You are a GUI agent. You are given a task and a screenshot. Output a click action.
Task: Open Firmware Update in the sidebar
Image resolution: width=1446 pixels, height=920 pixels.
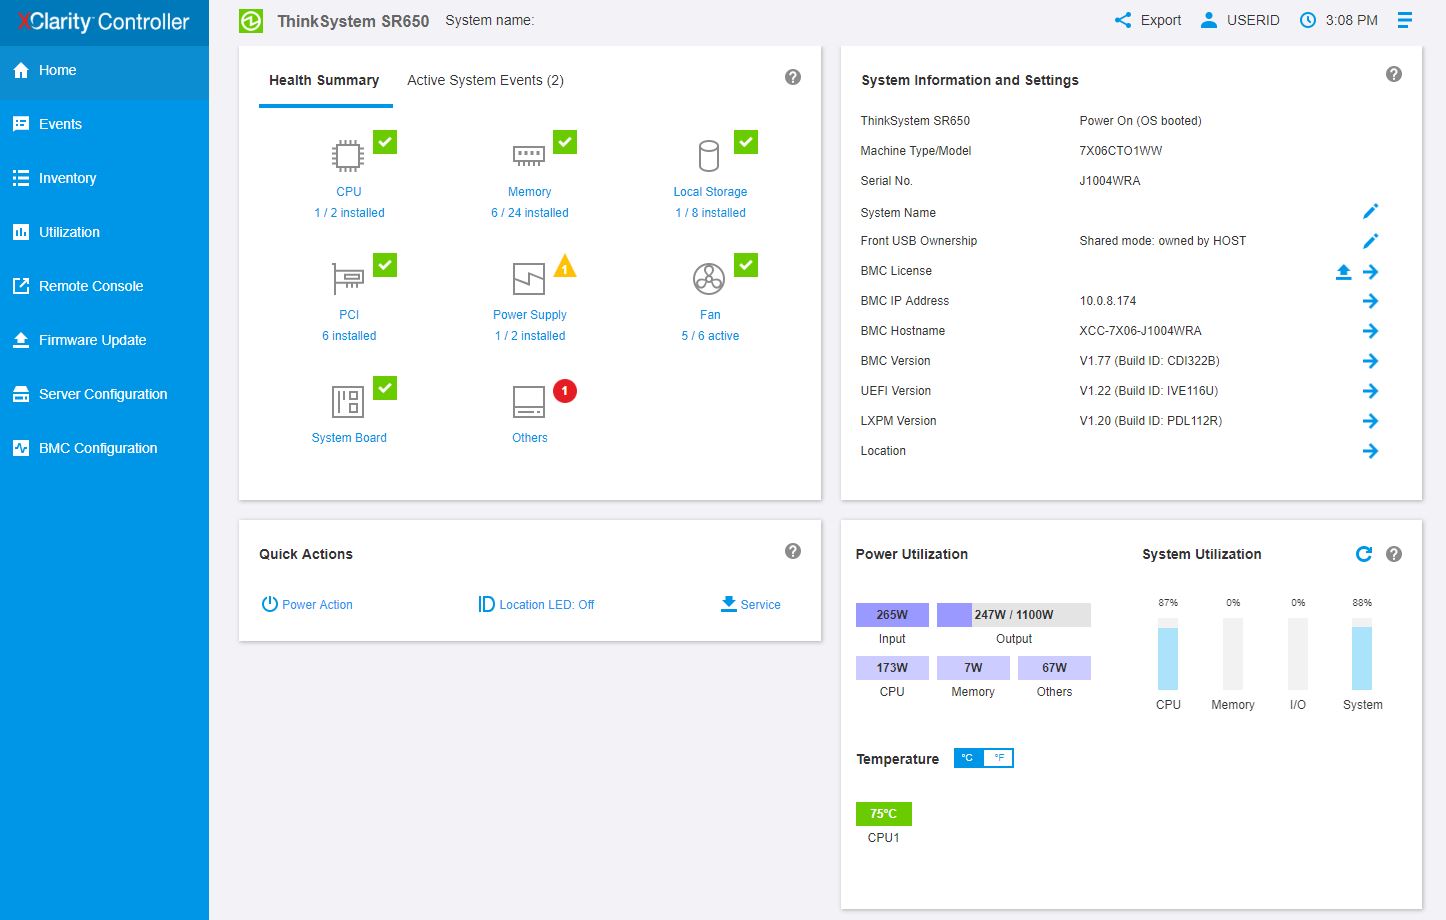(x=92, y=340)
